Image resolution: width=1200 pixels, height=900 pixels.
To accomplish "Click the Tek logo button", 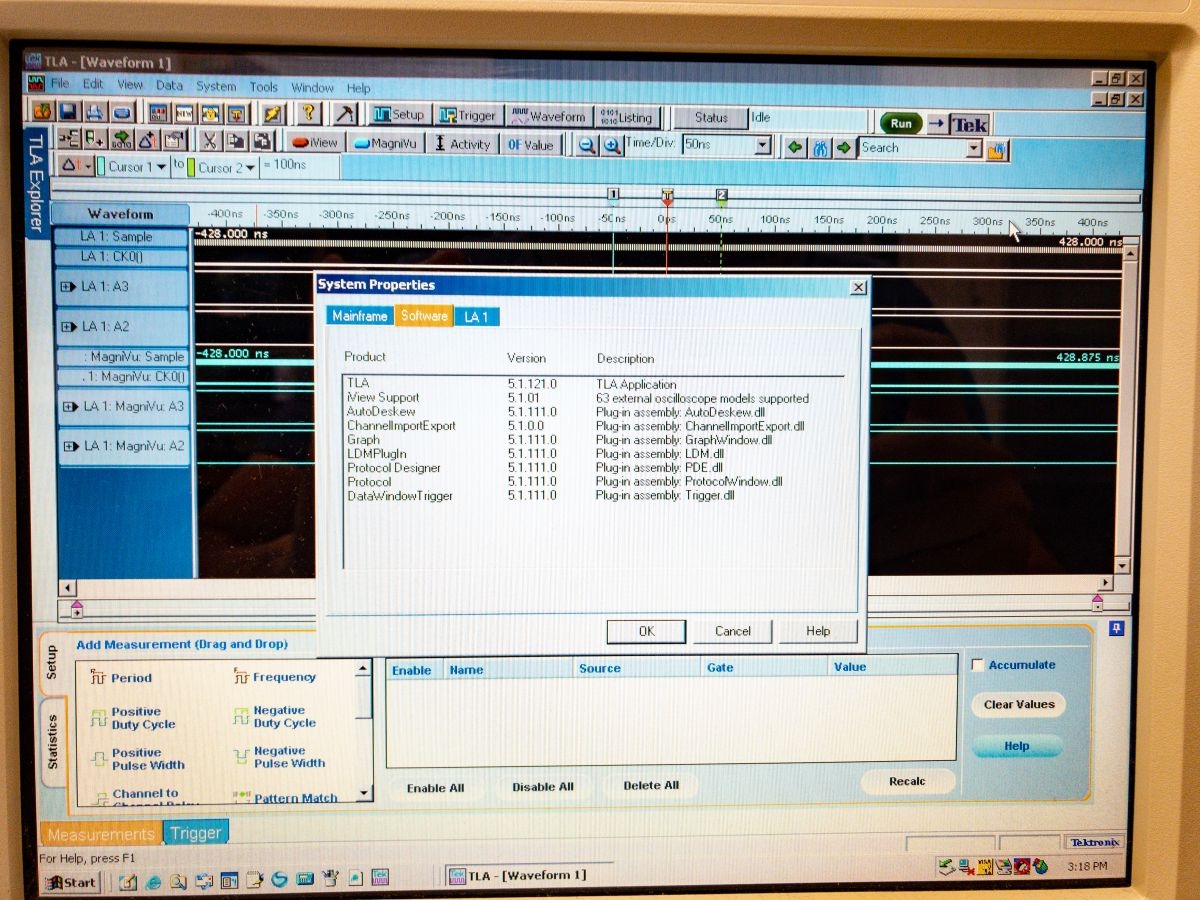I will pyautogui.click(x=969, y=124).
